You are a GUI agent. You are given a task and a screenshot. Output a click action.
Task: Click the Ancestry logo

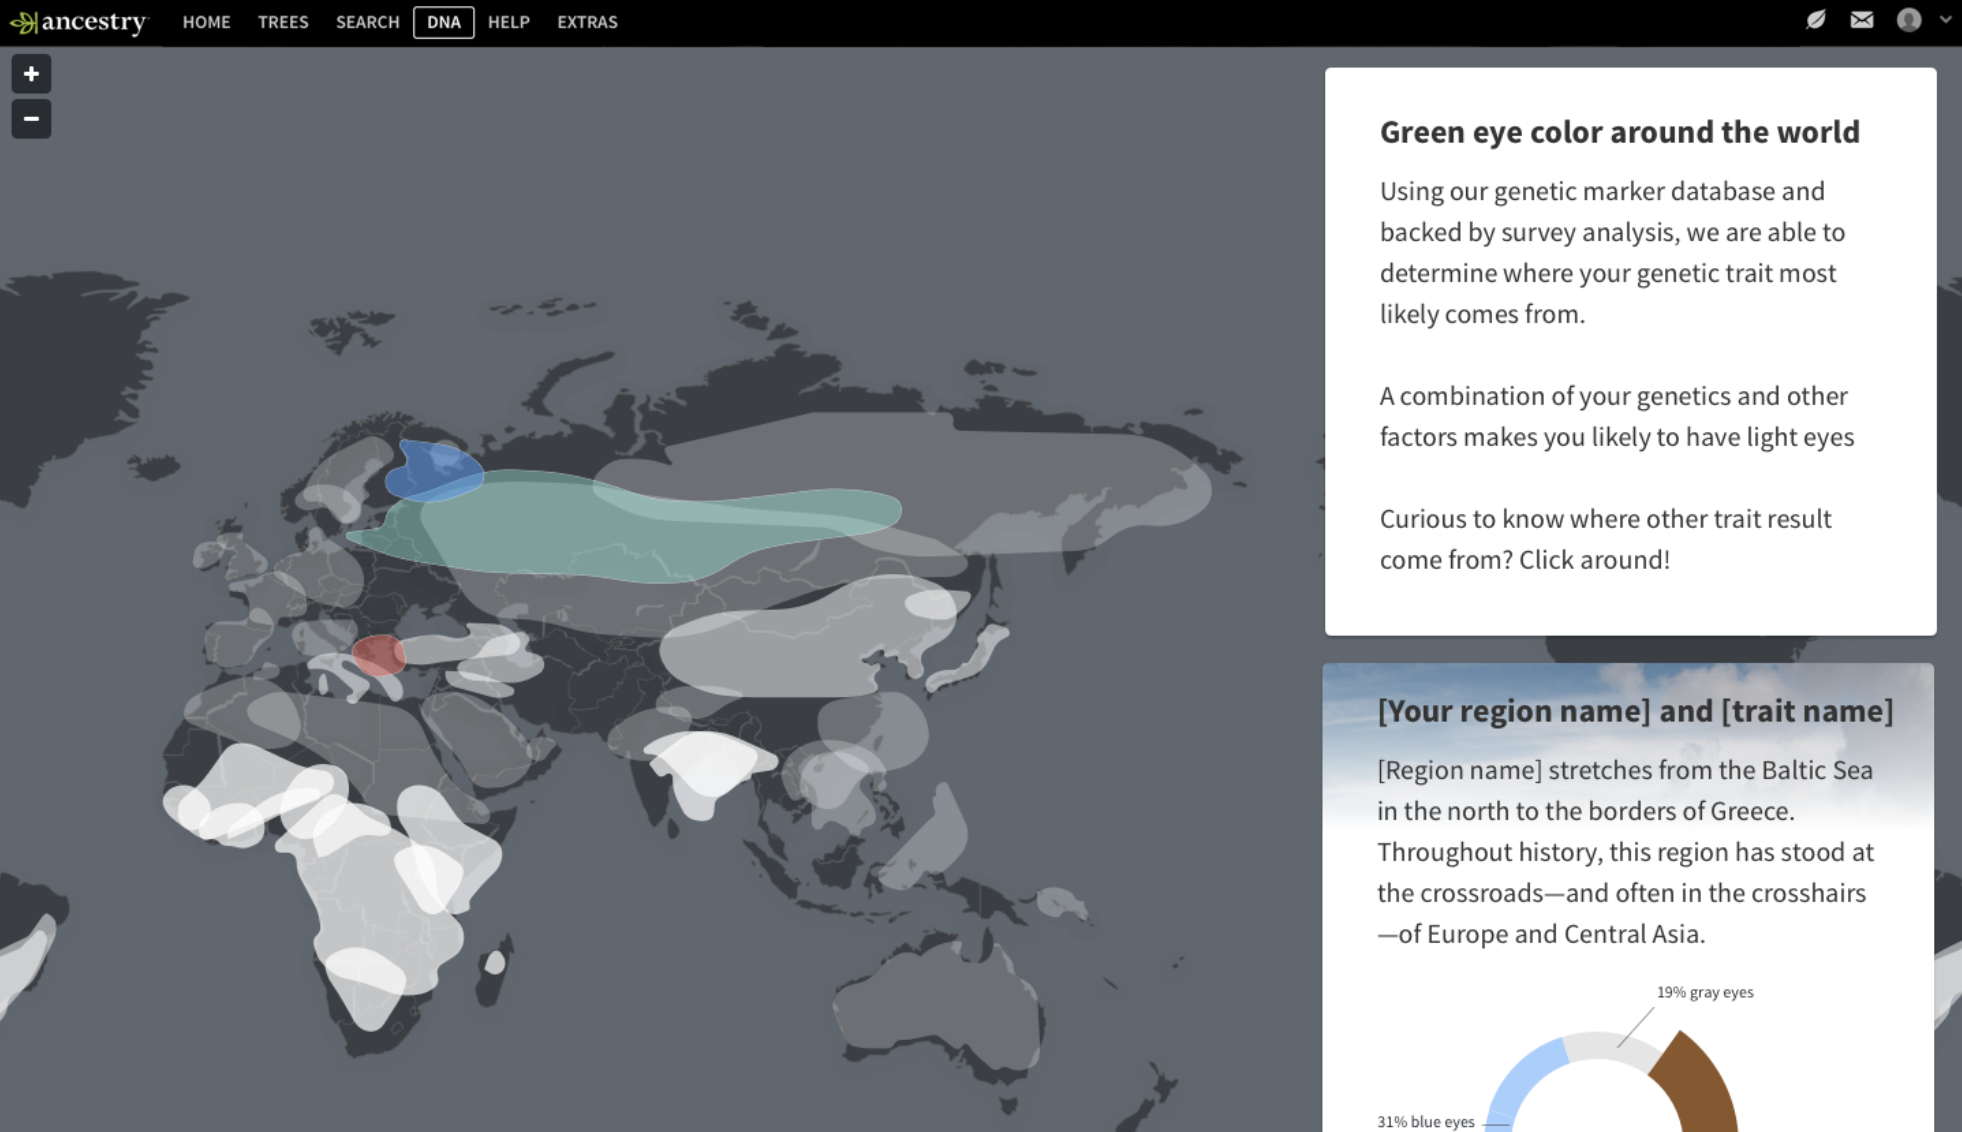coord(78,22)
